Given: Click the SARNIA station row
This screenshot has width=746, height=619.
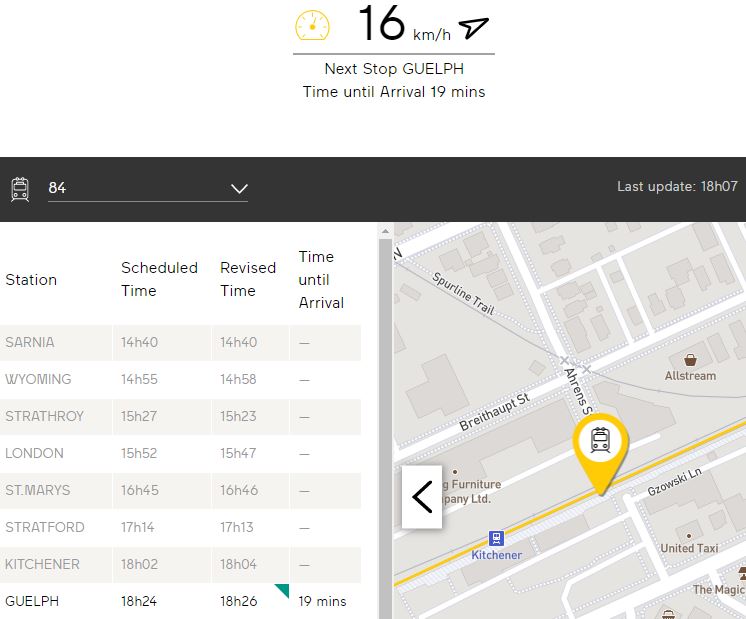Looking at the screenshot, I should [180, 342].
